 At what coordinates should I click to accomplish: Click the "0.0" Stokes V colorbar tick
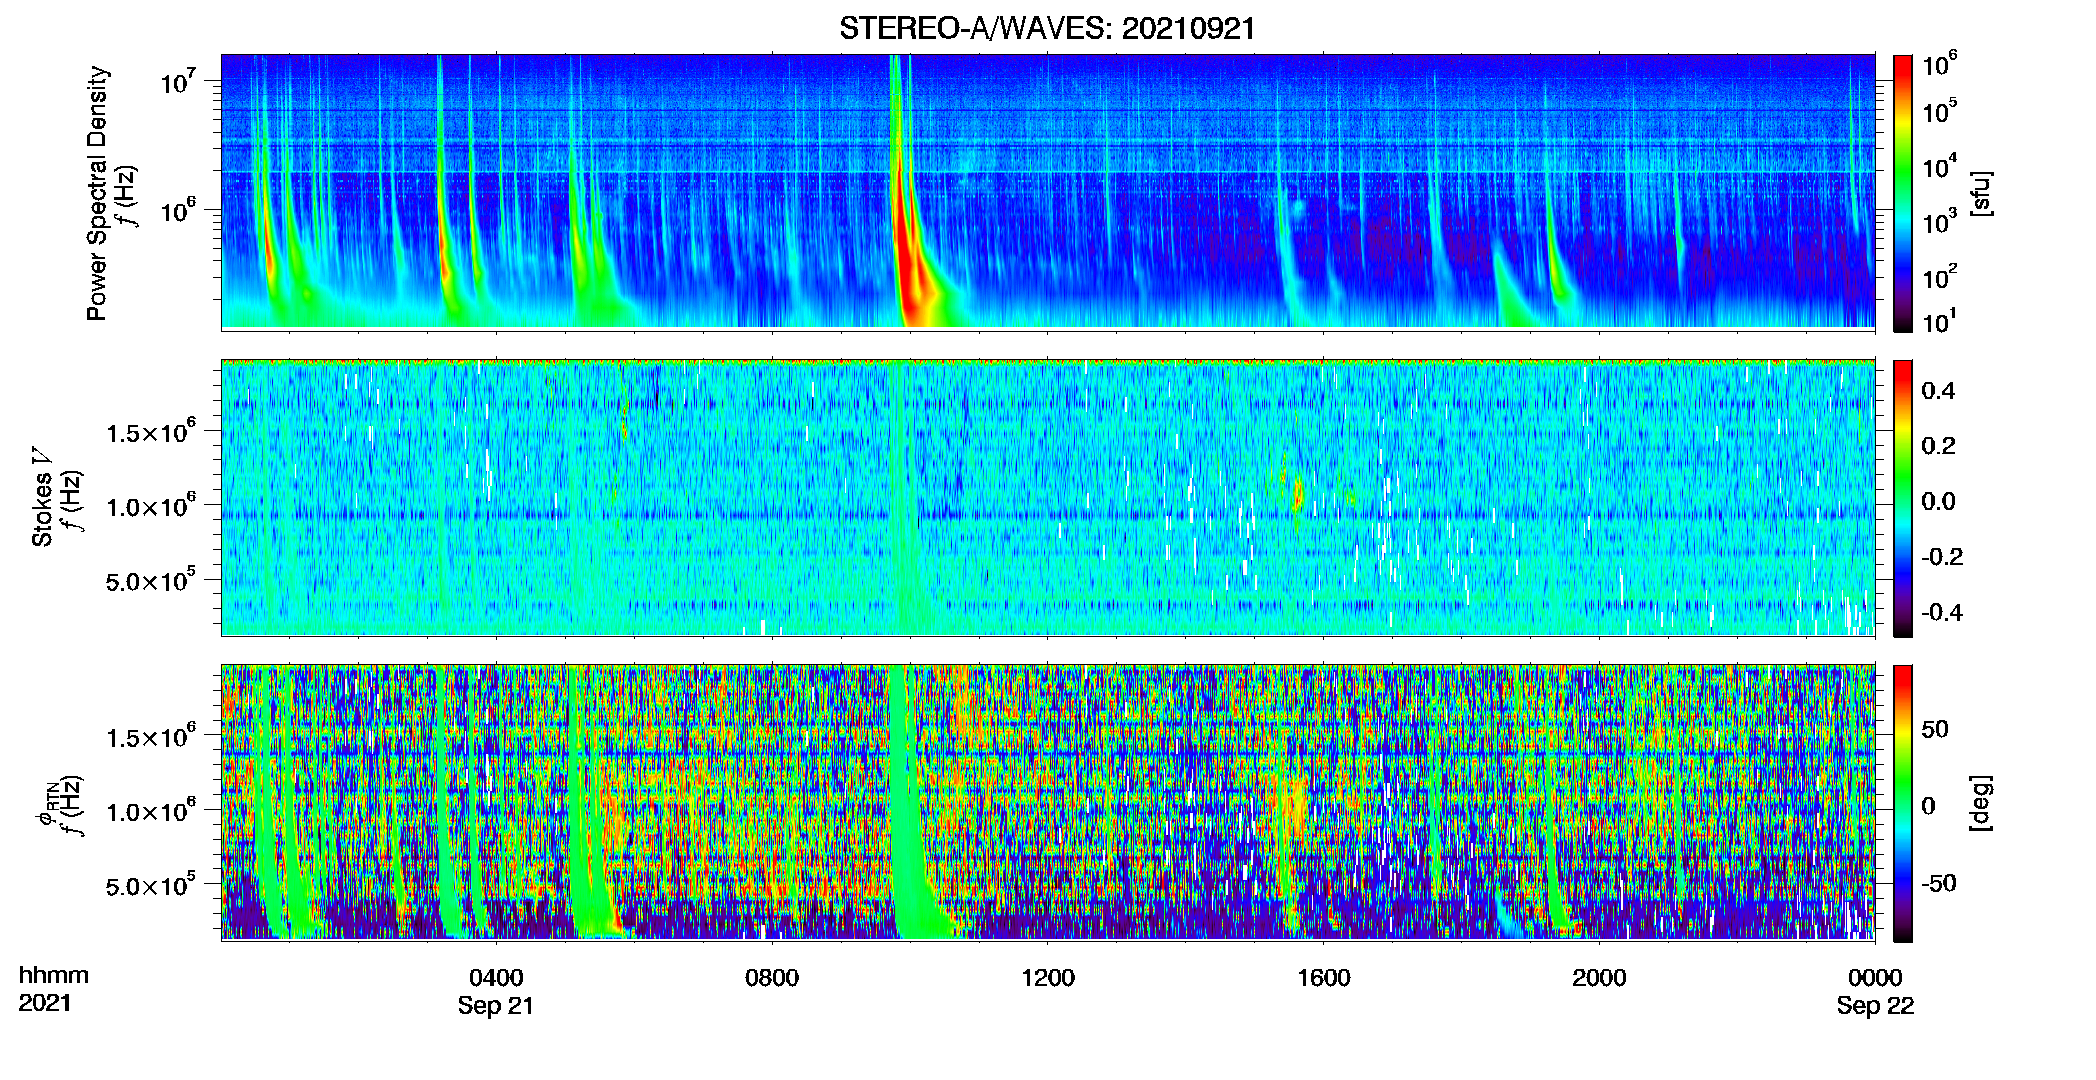pos(1938,502)
